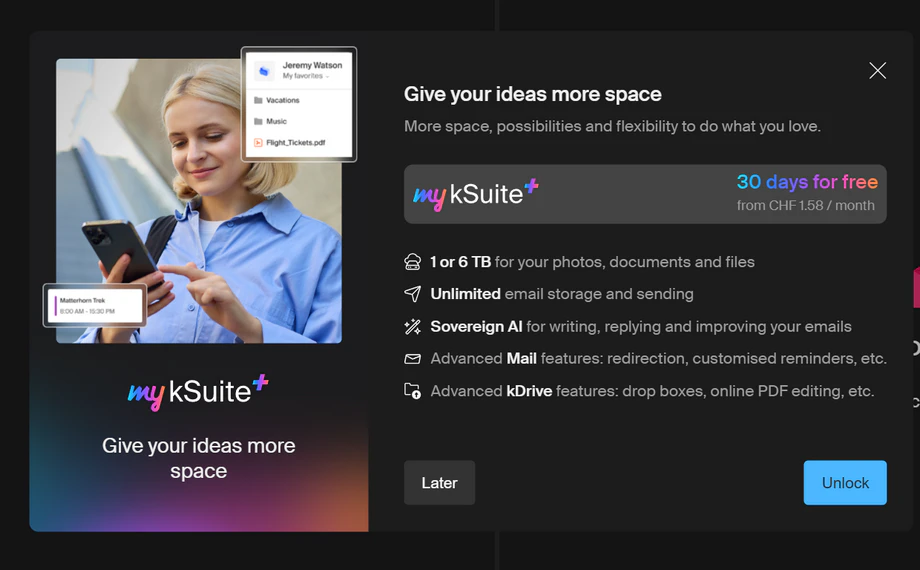Viewport: 920px width, 570px height.
Task: Click the 'Give your ideas more space' caption under the logo
Action: point(198,458)
